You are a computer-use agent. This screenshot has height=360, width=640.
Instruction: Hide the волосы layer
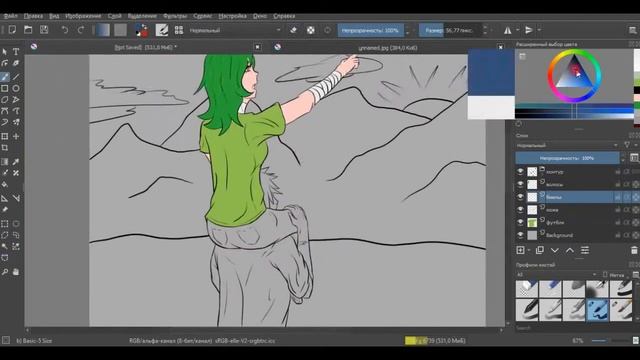pos(520,184)
